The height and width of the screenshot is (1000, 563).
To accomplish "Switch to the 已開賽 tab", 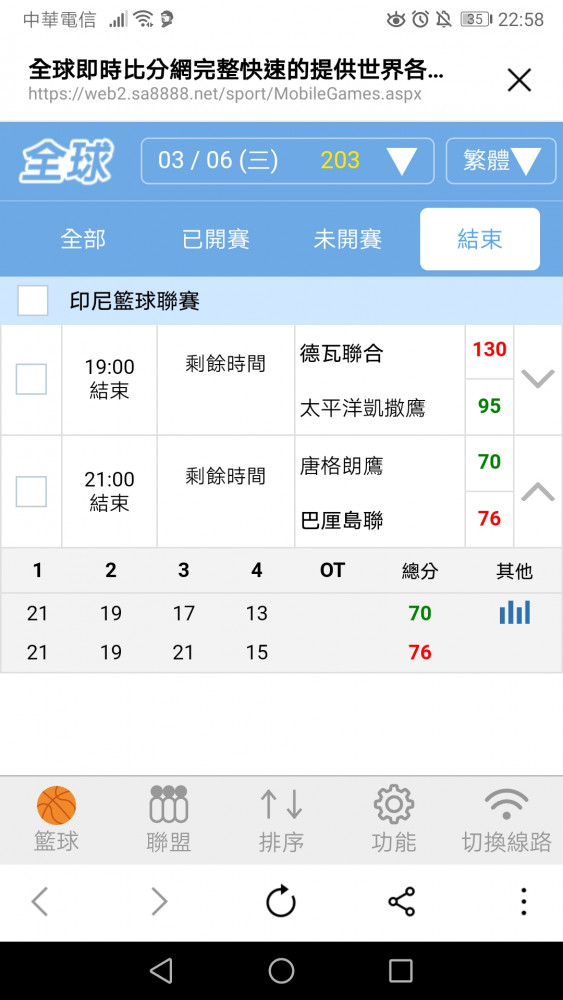I will tap(216, 239).
